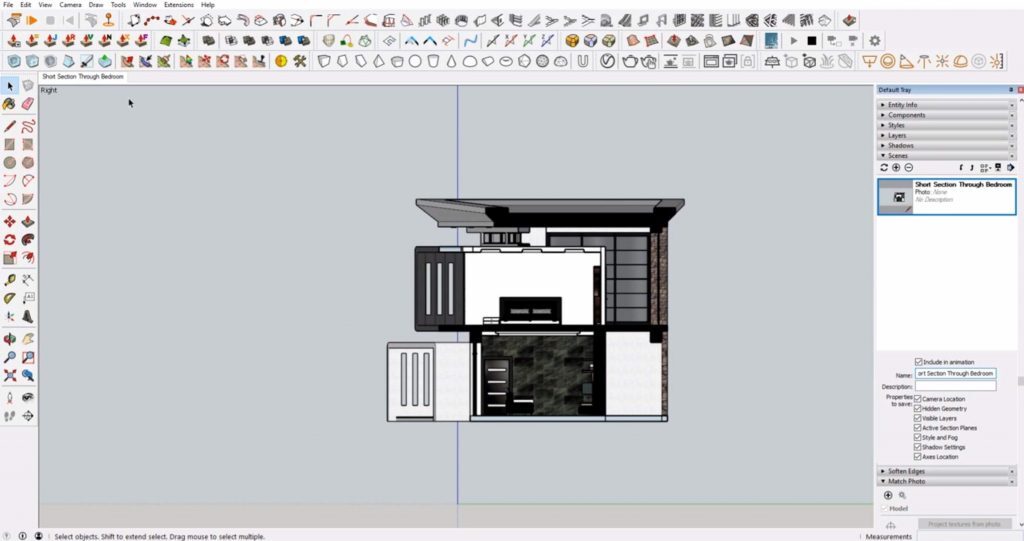Select the Eraser tool

27,104
